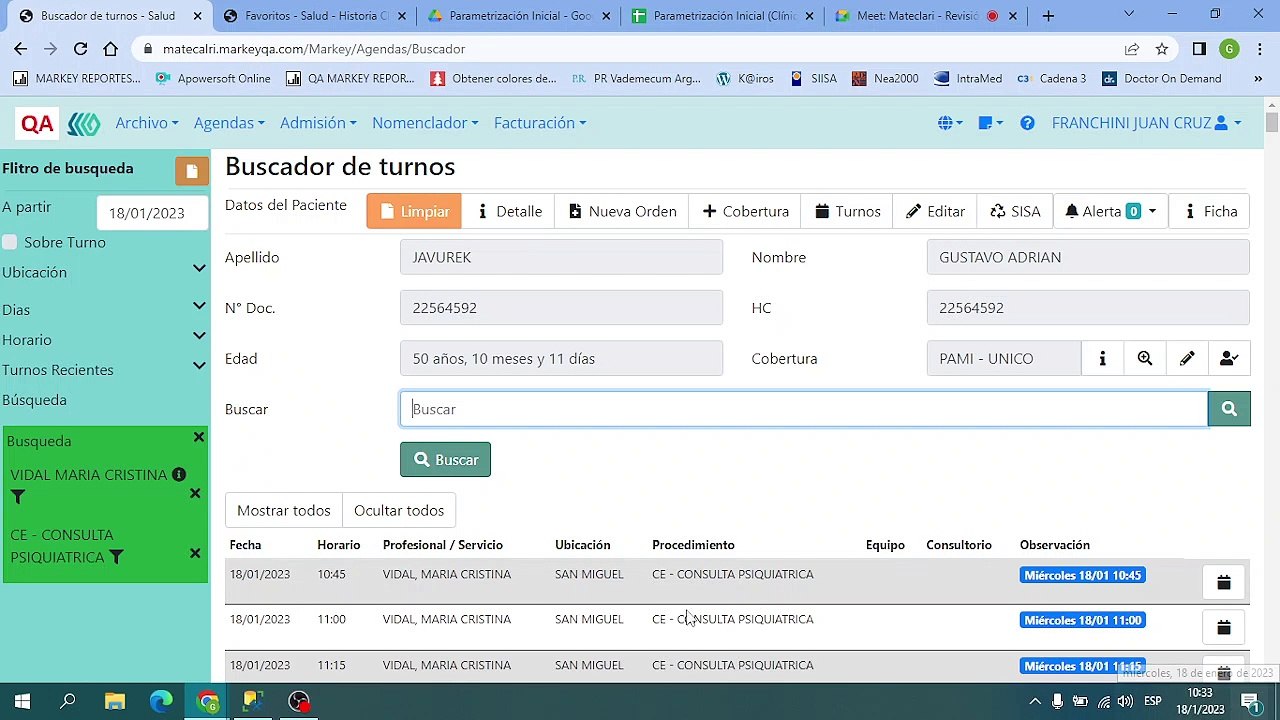Open the Doctor On Demand bookmark
Image resolution: width=1280 pixels, height=720 pixels.
tap(1161, 78)
